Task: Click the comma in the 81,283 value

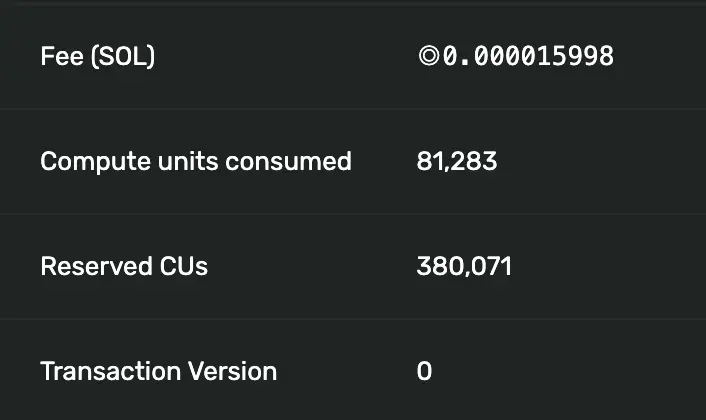Action: point(445,168)
